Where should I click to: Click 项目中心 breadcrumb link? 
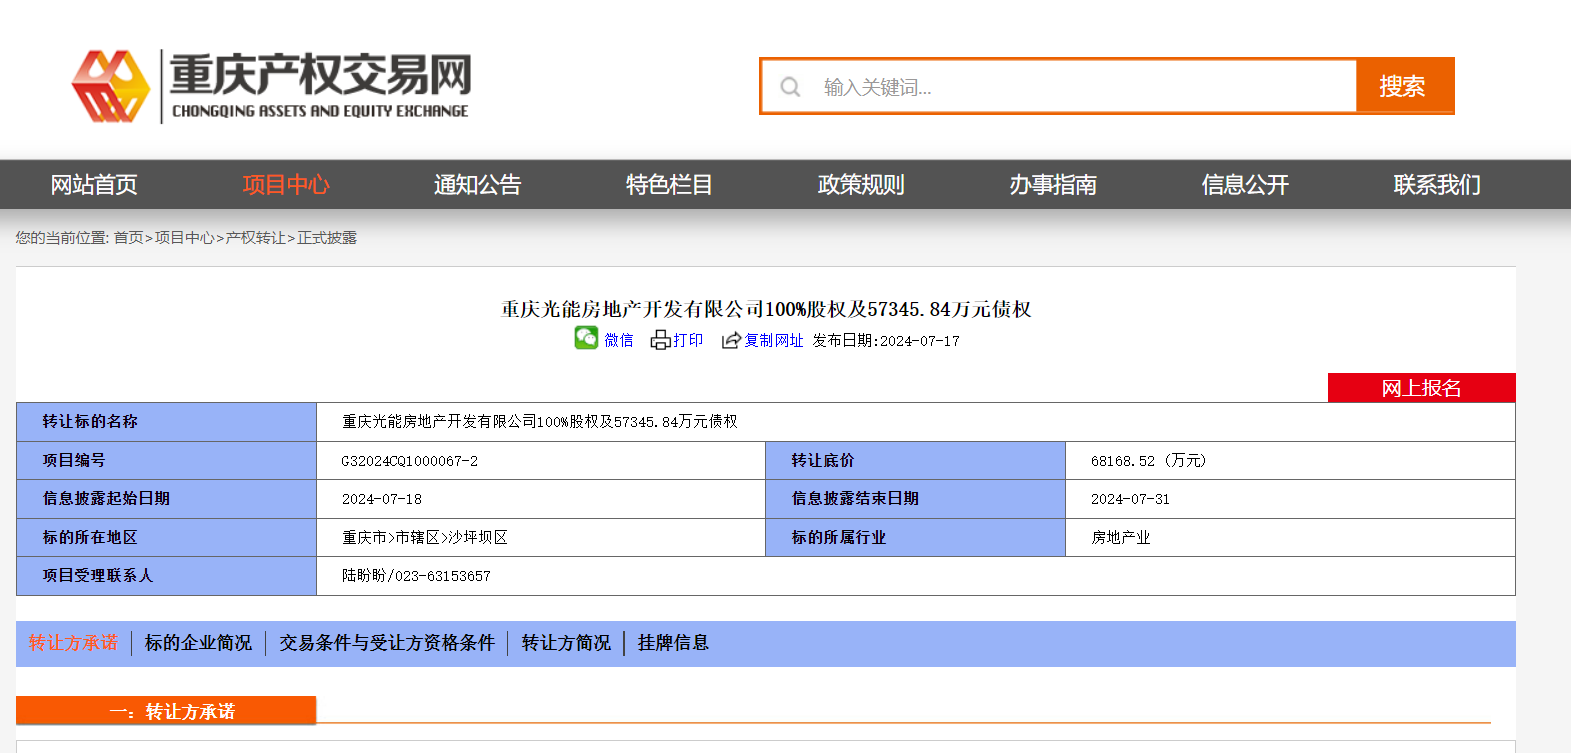coord(185,238)
